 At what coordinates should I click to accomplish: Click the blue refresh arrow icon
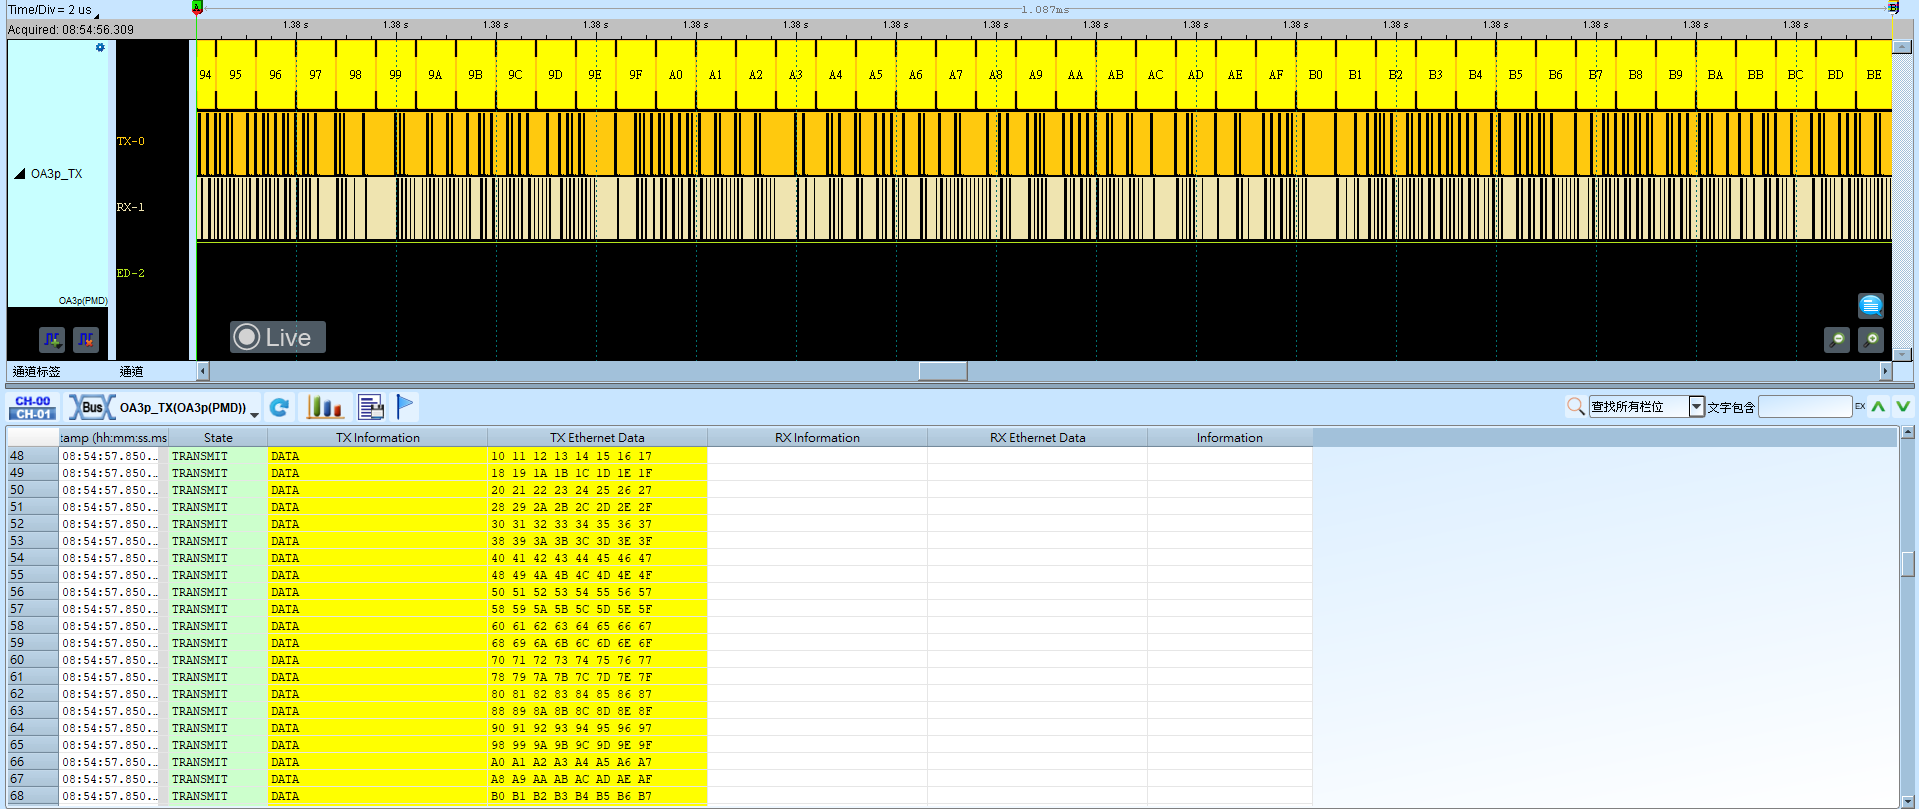280,407
